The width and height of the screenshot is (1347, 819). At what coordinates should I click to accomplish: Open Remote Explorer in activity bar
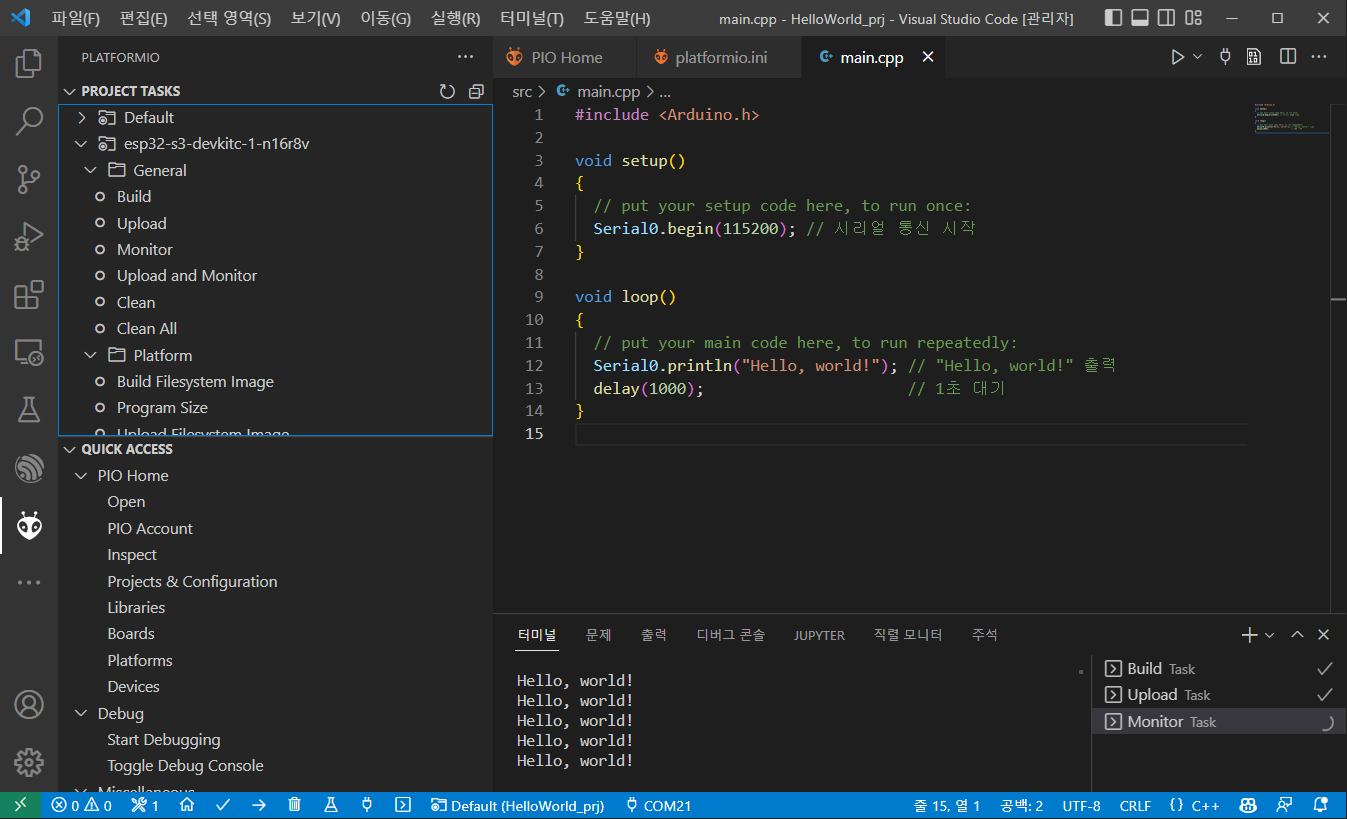(x=29, y=352)
